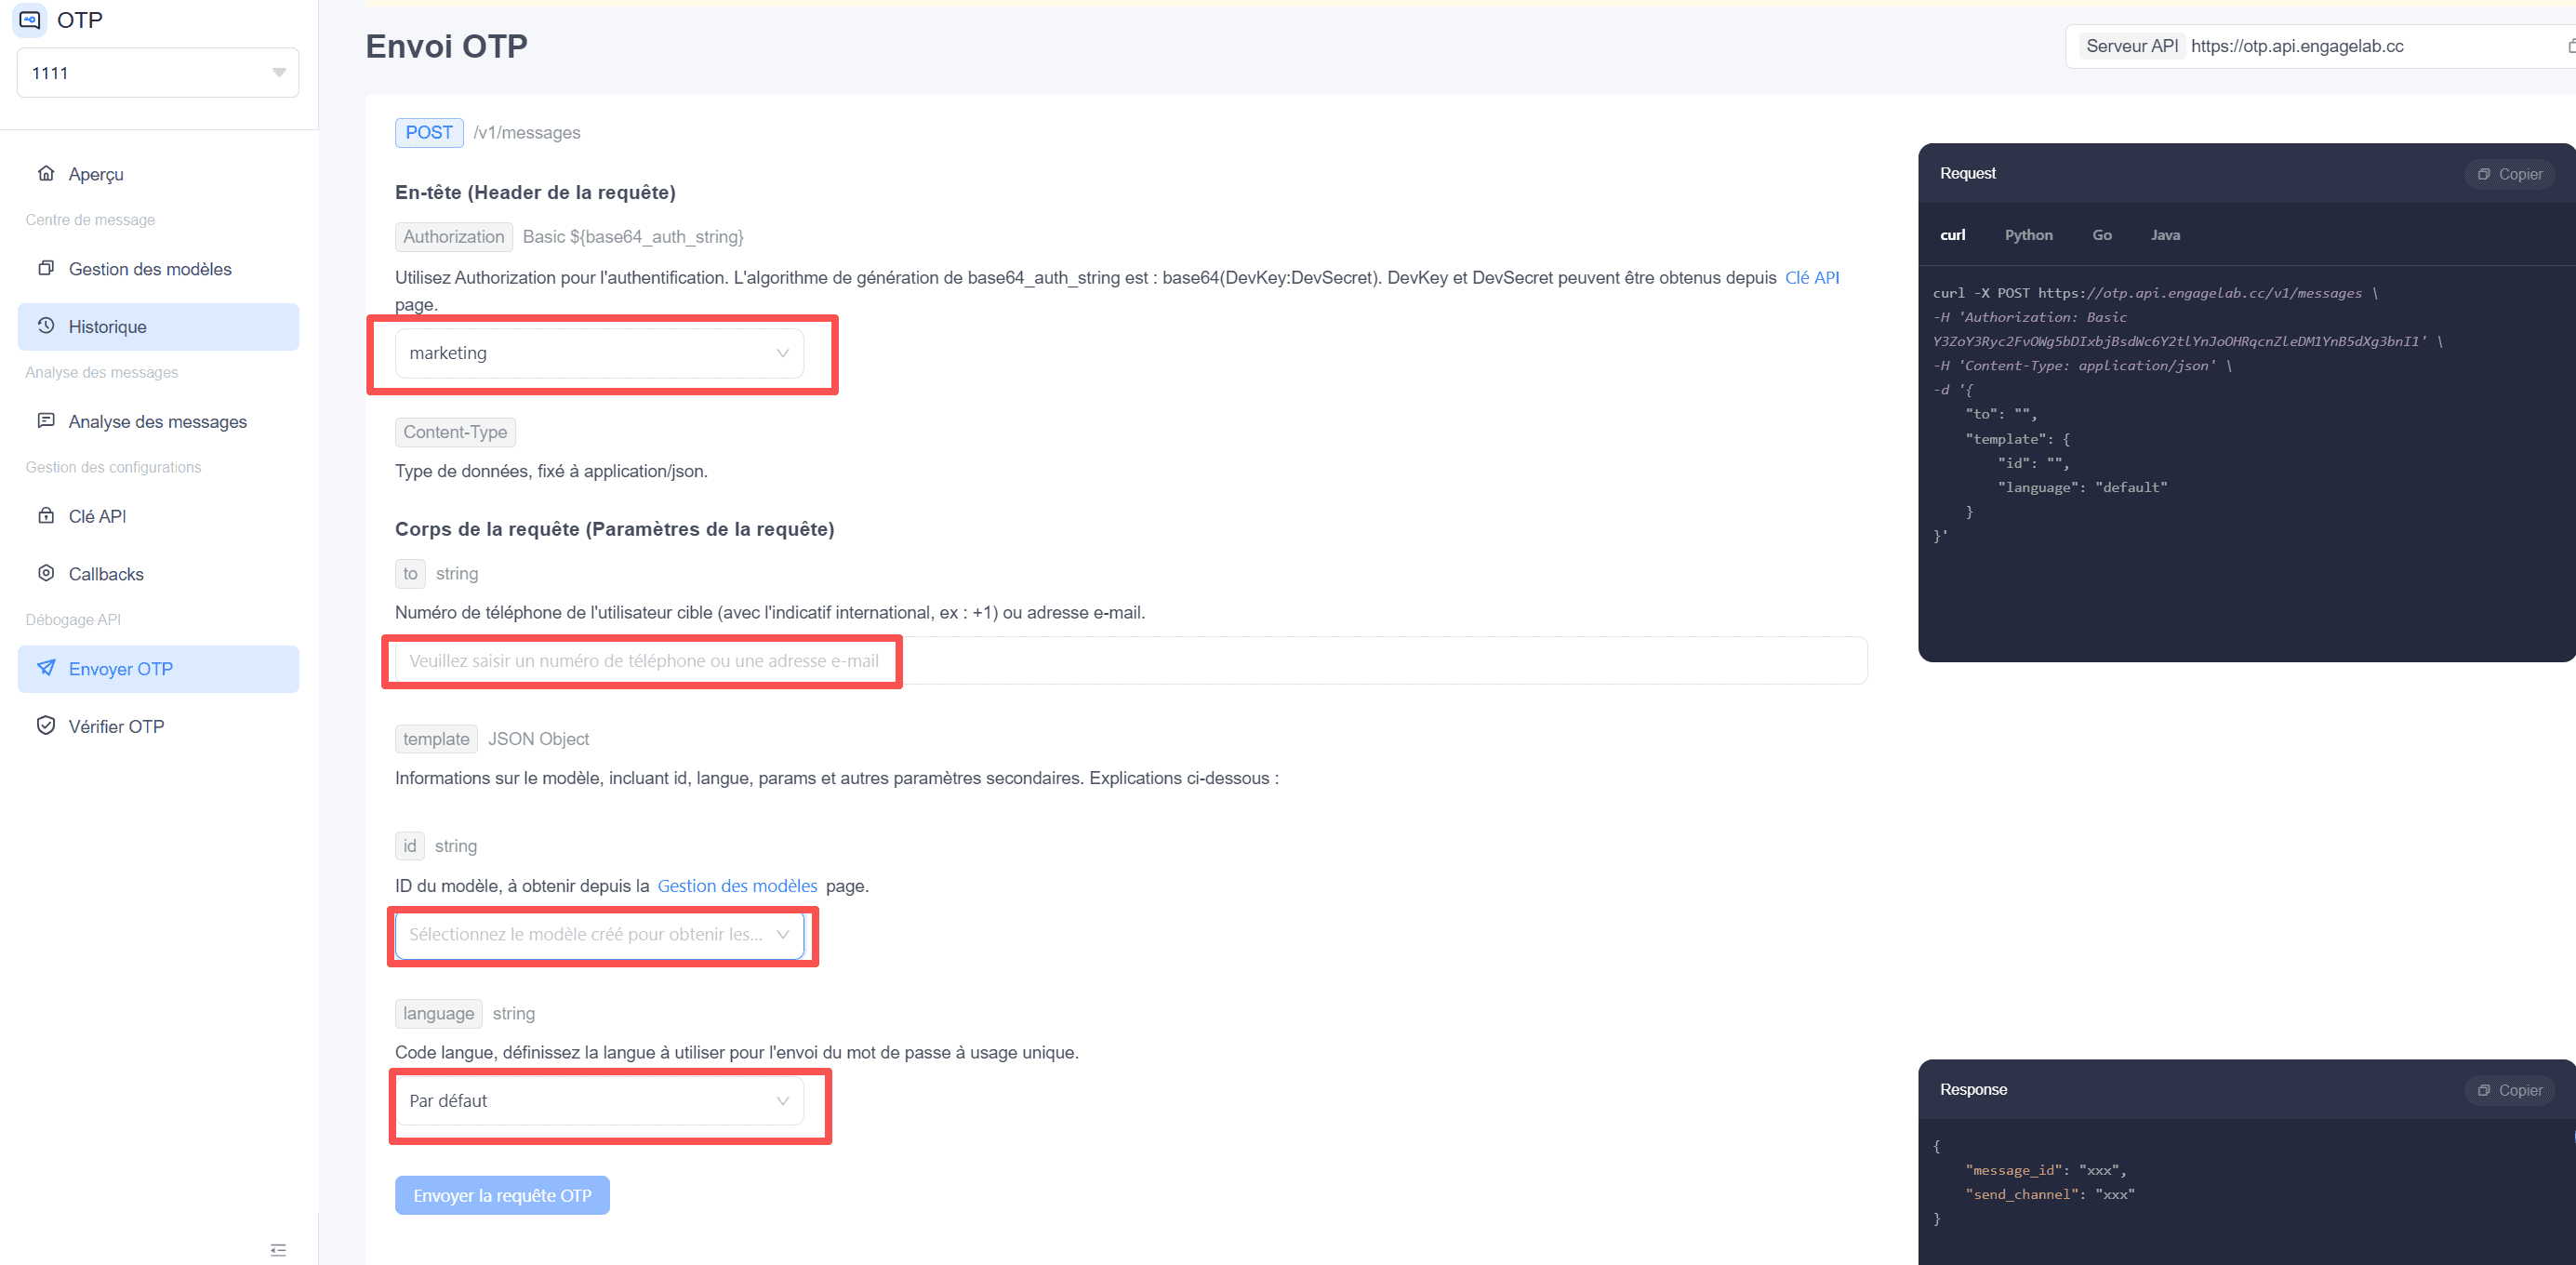Screen dimensions: 2576x1265
Task: Click the Analyse des messages icon
Action: (x=46, y=421)
